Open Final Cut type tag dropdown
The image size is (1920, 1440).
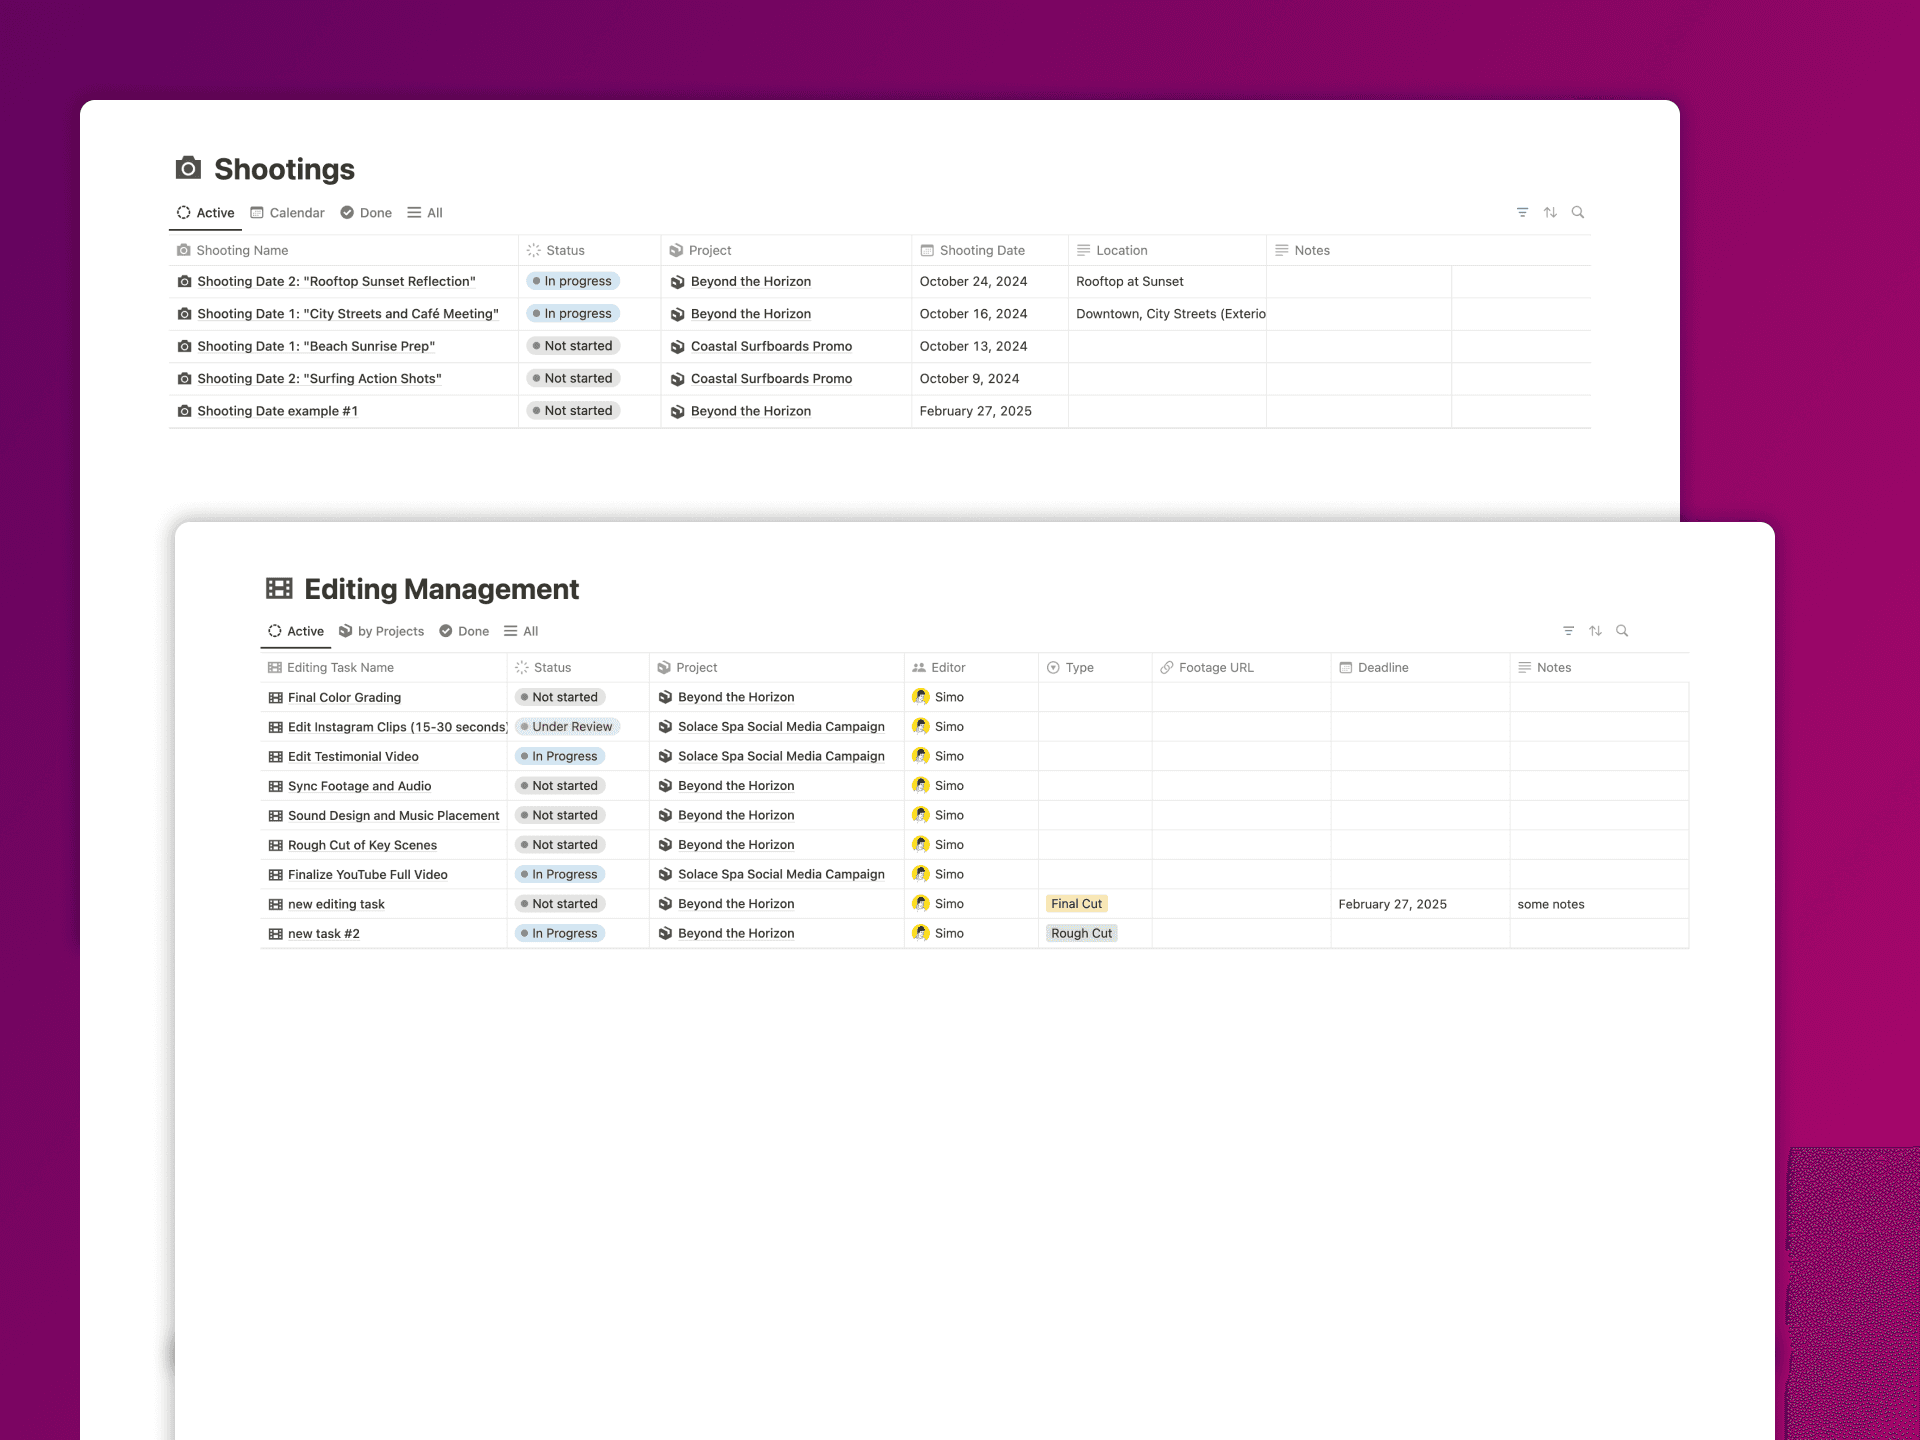pos(1076,904)
